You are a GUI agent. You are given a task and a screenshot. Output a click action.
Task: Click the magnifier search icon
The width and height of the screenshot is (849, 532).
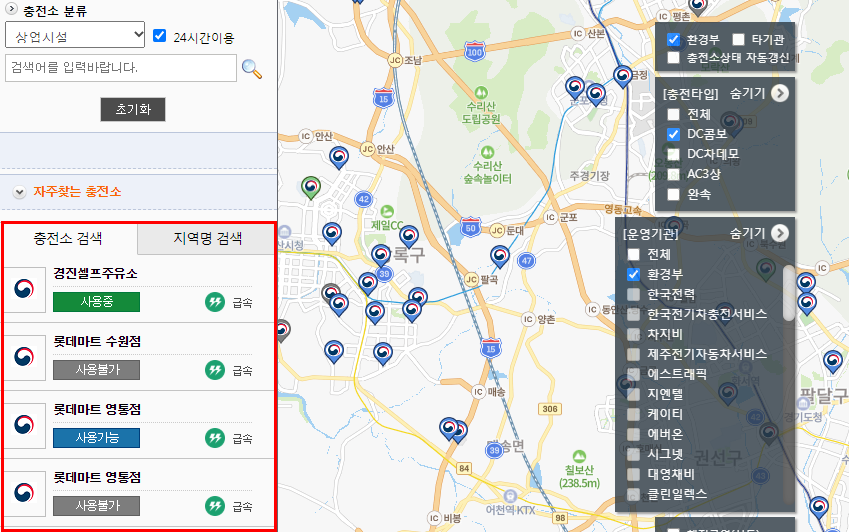[x=252, y=69]
